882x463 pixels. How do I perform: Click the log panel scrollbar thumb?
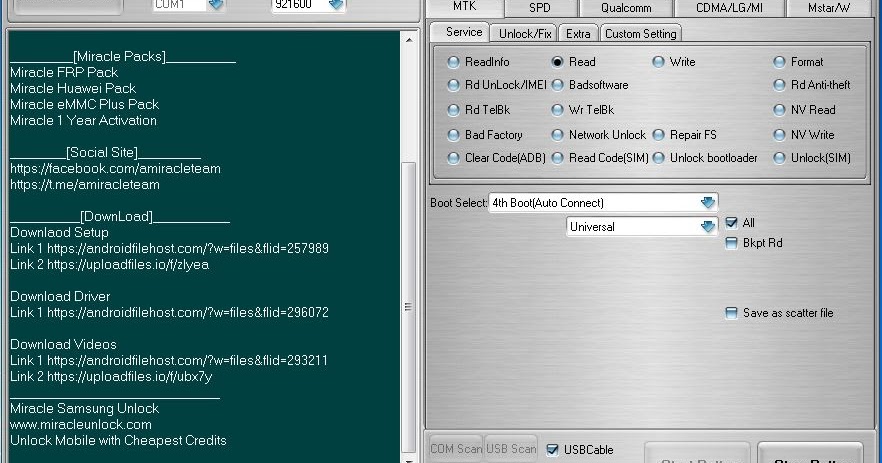pyautogui.click(x=409, y=307)
